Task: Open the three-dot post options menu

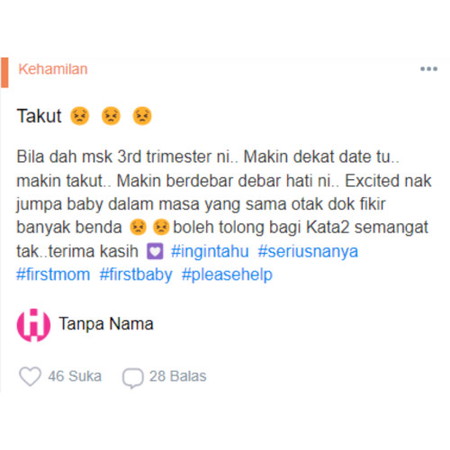Action: [x=429, y=69]
